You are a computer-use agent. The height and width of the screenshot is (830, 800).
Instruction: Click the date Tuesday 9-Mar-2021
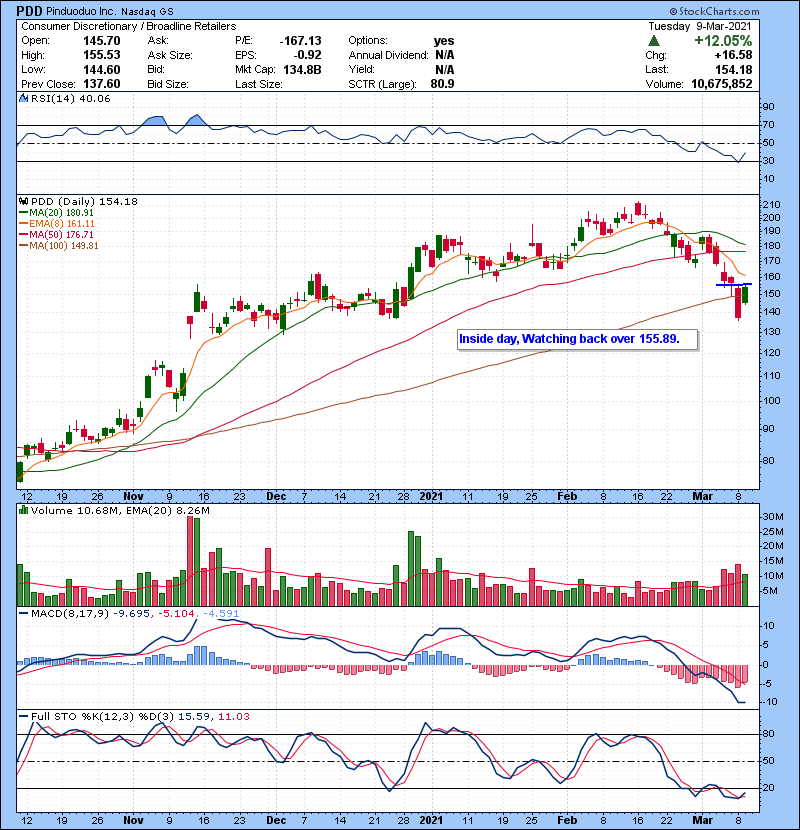pos(699,26)
